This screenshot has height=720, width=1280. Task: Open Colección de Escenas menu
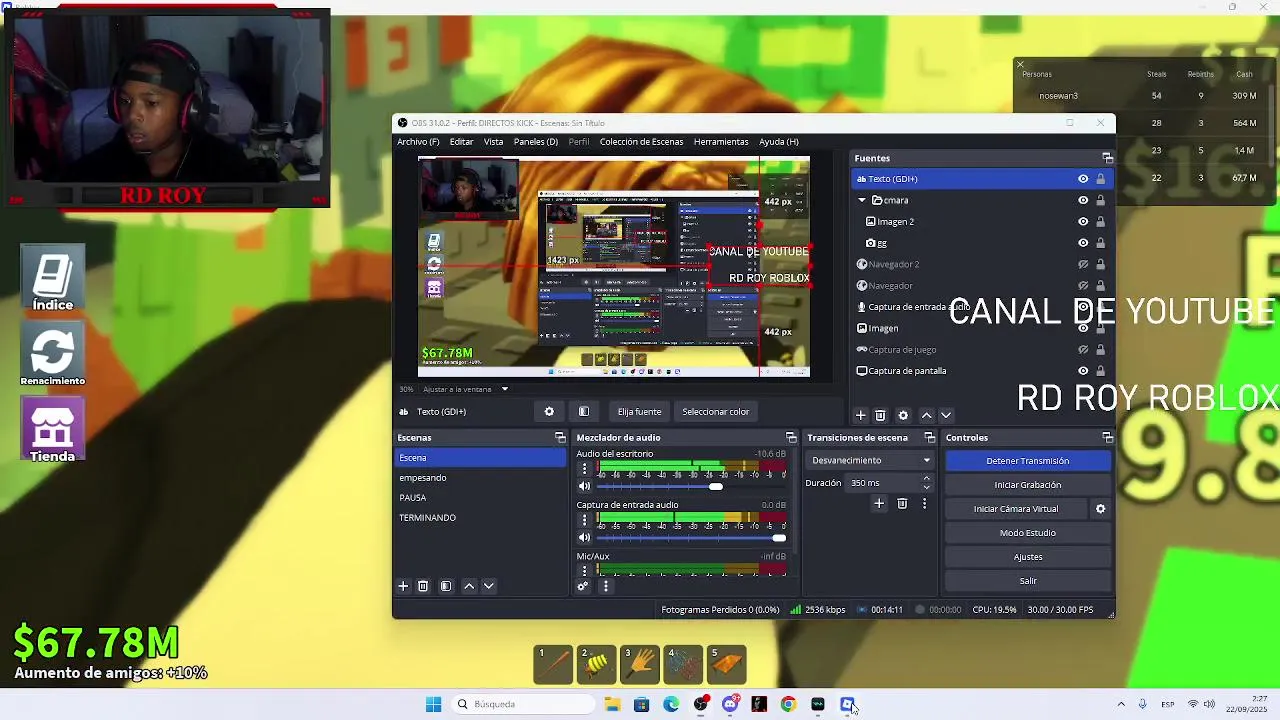coord(641,142)
